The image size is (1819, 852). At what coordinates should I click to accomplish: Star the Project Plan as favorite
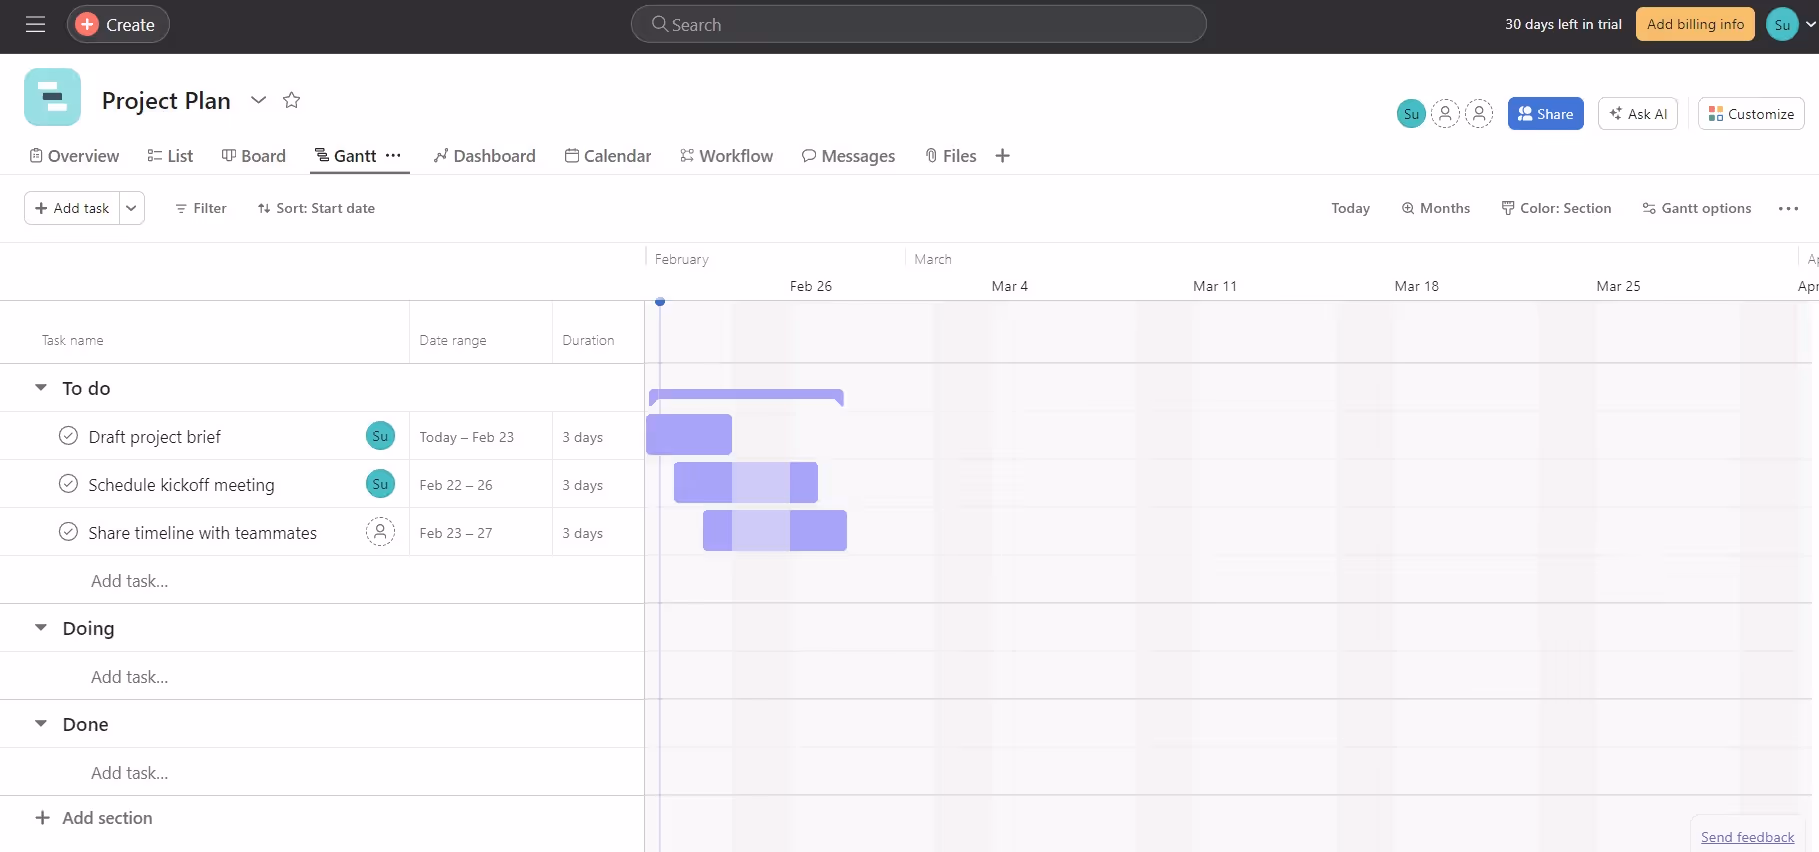pos(291,100)
